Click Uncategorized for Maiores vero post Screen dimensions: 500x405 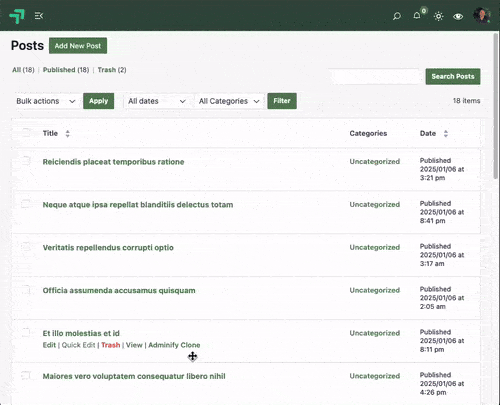coord(375,376)
